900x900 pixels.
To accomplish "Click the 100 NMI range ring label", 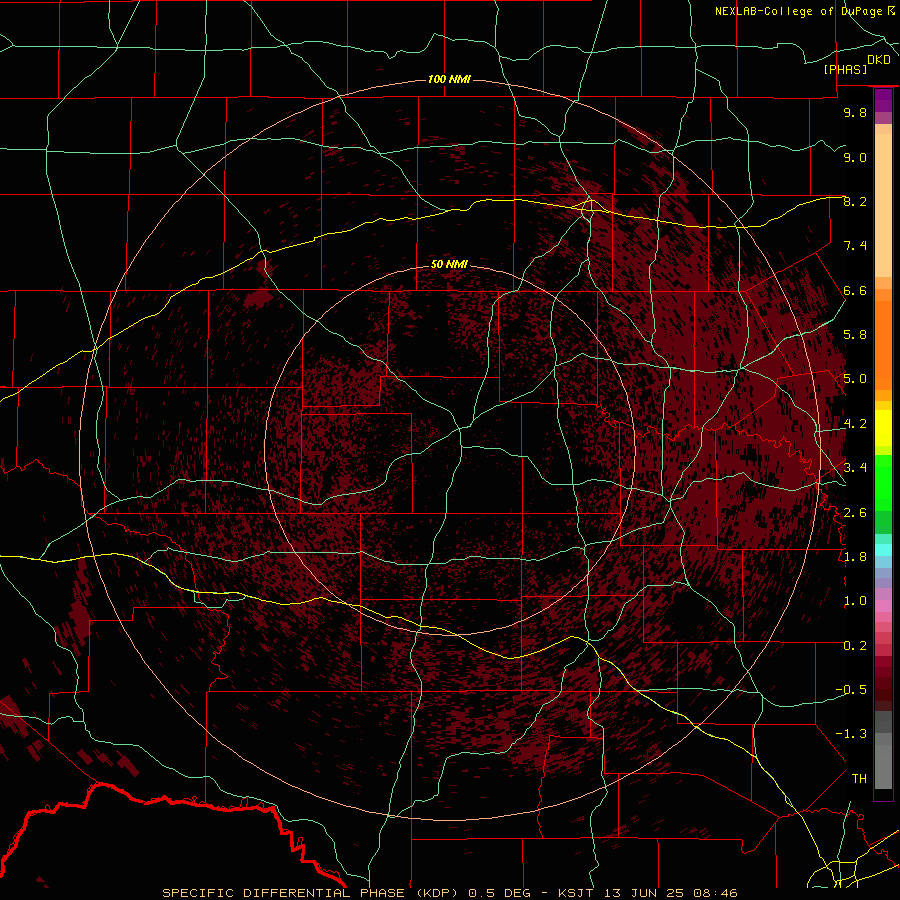I will coord(449,79).
